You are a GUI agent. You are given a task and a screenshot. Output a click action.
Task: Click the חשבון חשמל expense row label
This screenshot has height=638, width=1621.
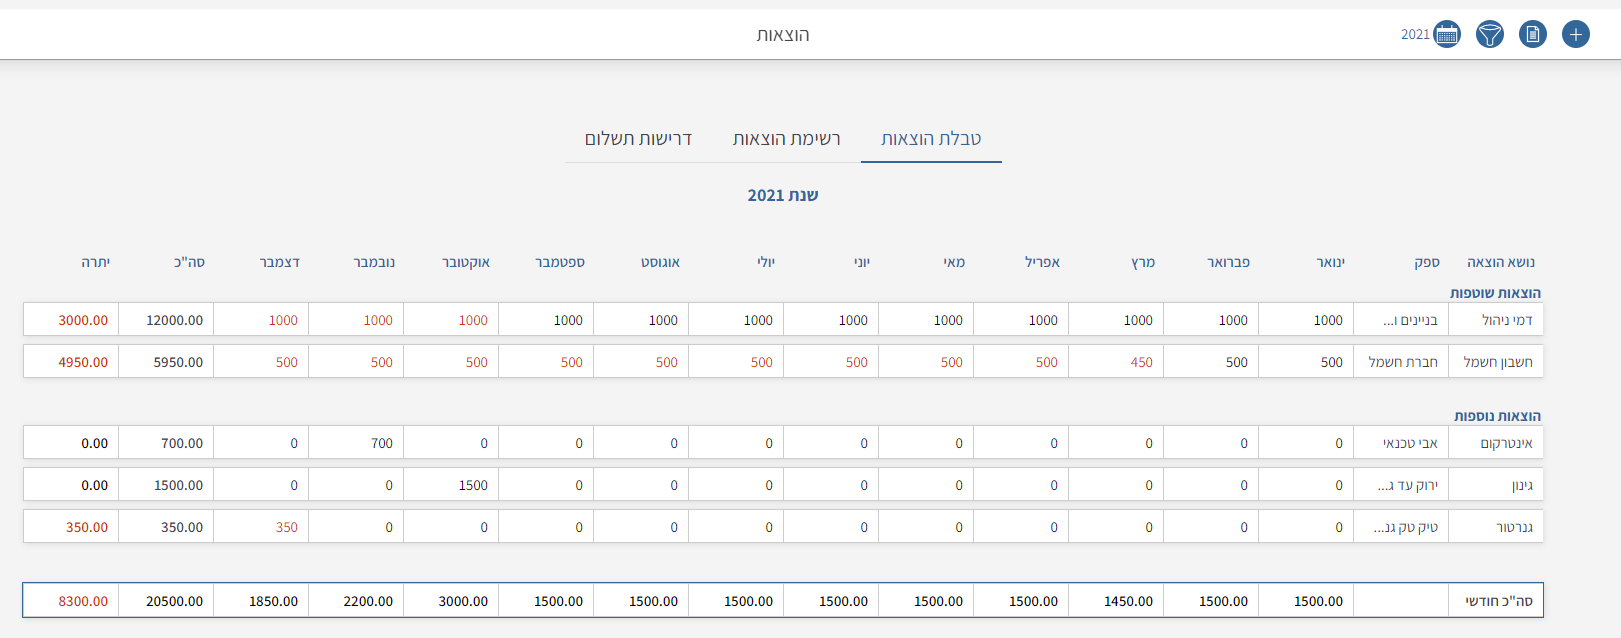click(1497, 362)
